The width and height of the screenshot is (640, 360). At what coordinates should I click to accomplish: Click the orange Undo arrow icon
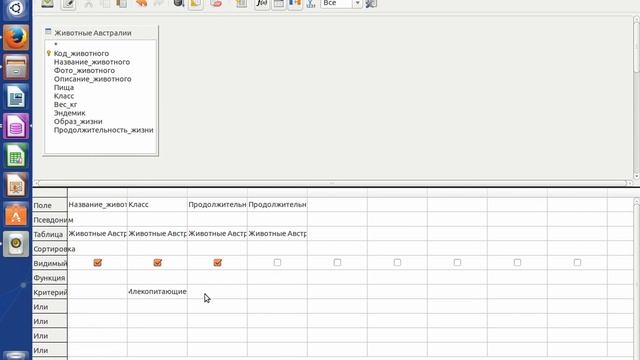pyautogui.click(x=141, y=3)
